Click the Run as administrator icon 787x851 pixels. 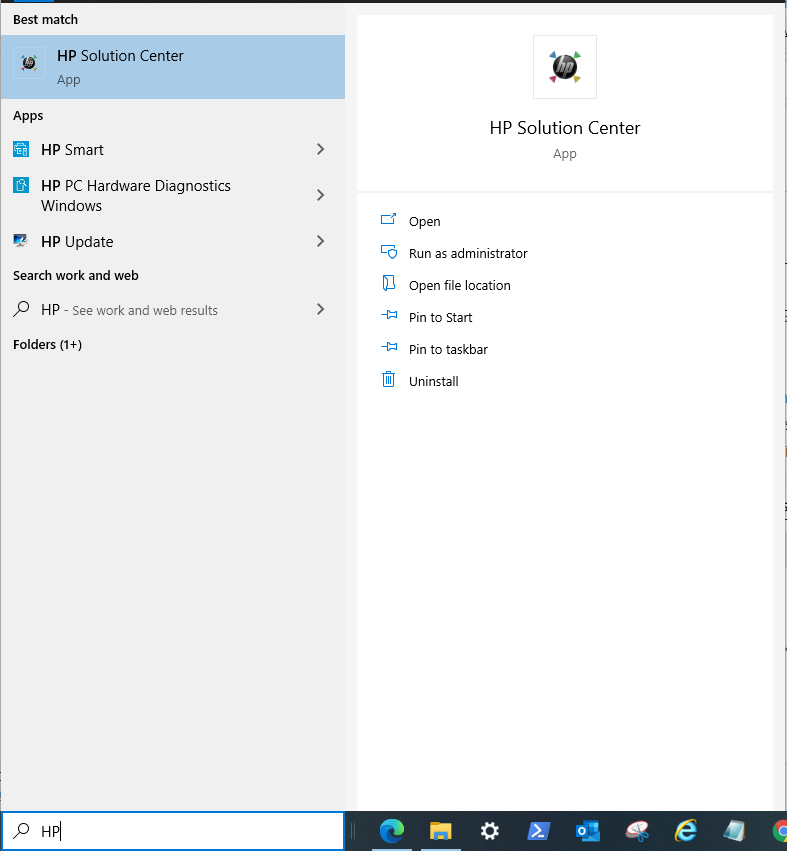(x=389, y=252)
